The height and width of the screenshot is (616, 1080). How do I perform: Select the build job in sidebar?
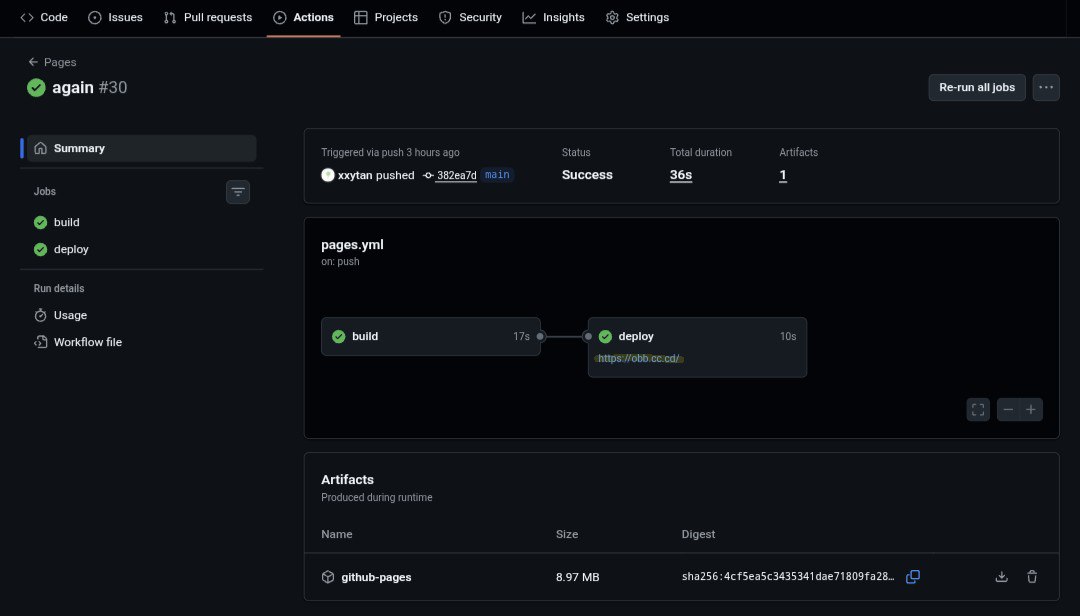(66, 222)
